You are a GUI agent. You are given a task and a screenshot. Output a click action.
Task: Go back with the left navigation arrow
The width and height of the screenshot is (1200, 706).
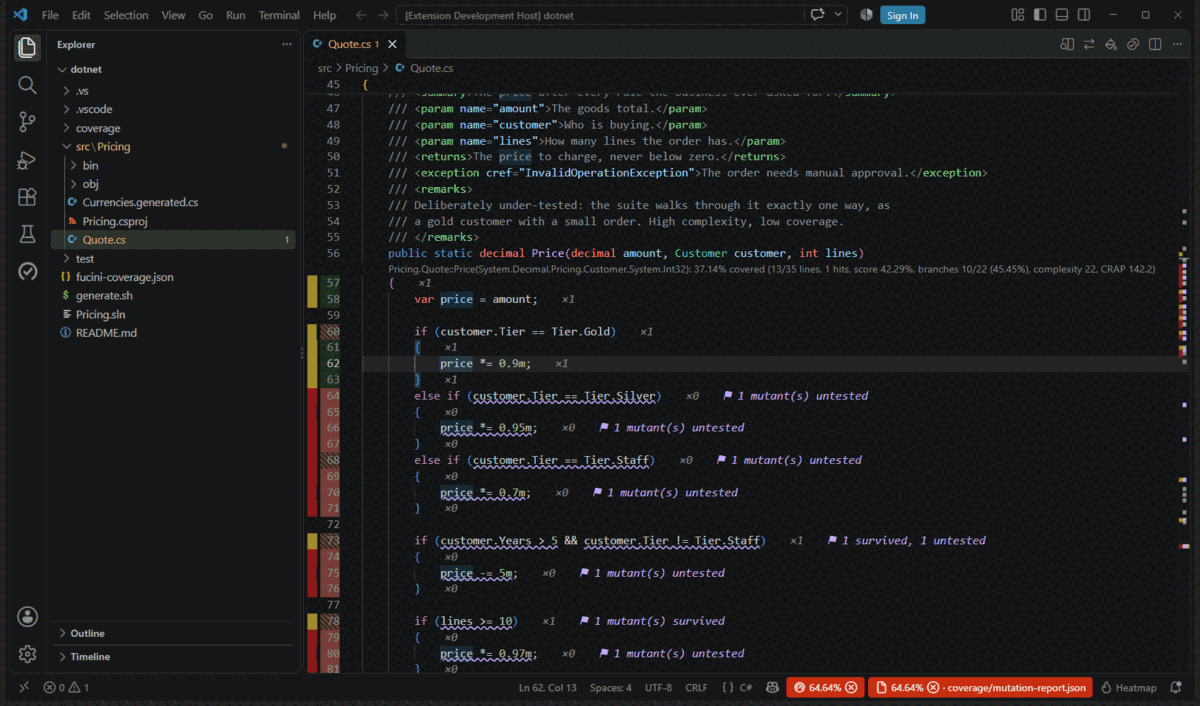click(x=362, y=15)
